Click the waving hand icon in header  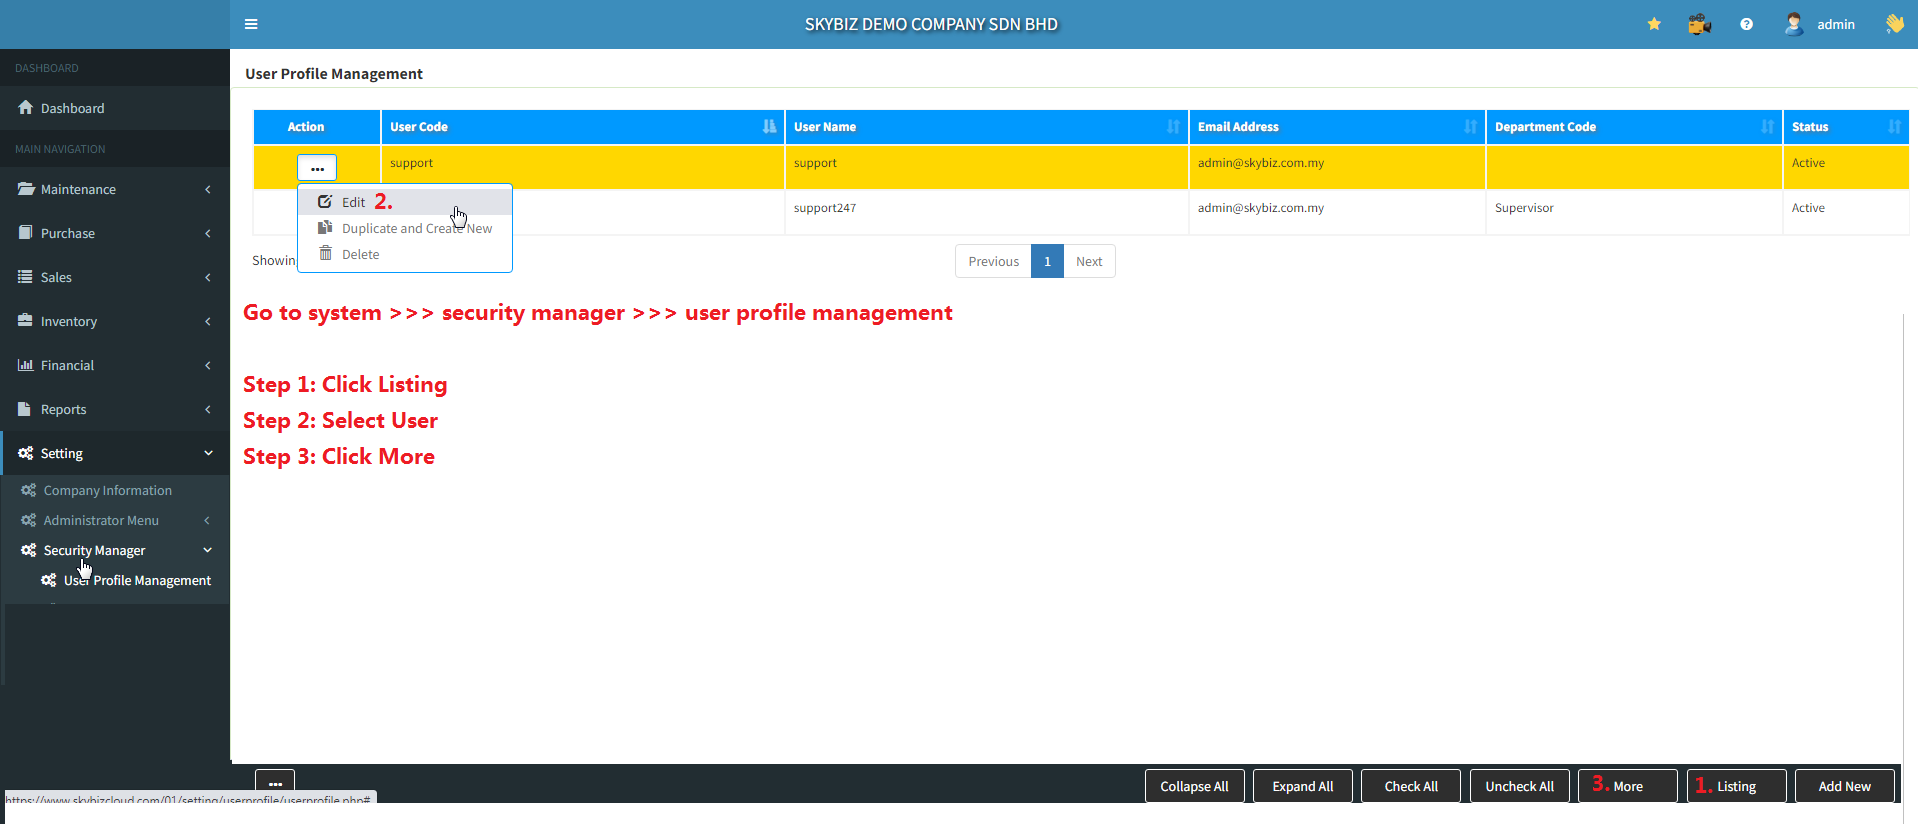[x=1894, y=24]
